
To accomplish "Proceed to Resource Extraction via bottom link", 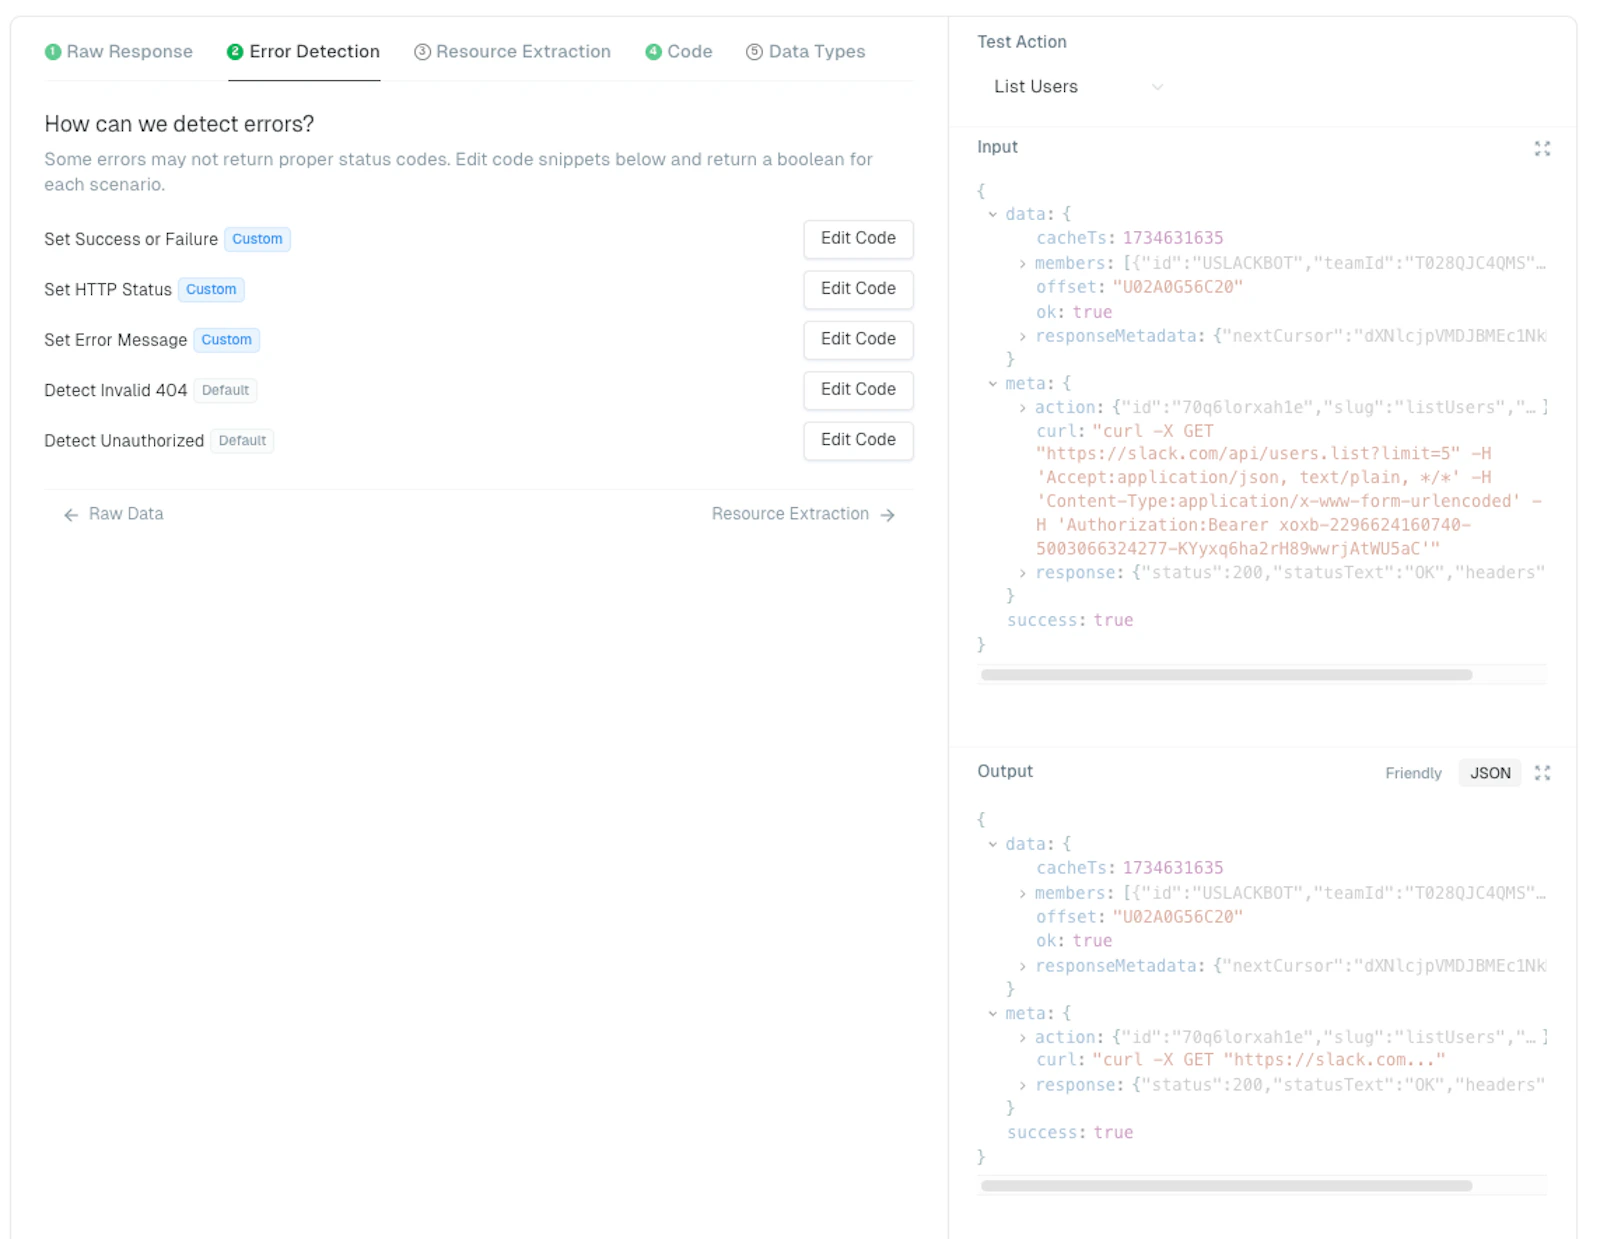I will 803,514.
